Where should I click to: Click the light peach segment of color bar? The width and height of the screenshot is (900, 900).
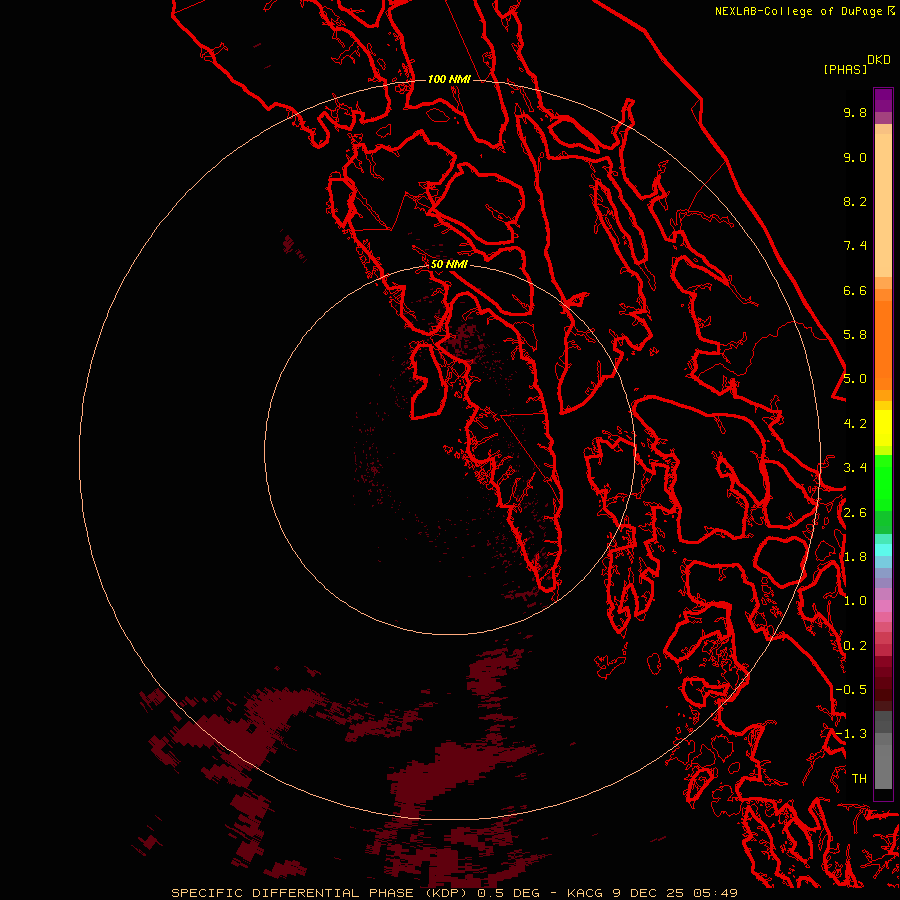[x=883, y=205]
